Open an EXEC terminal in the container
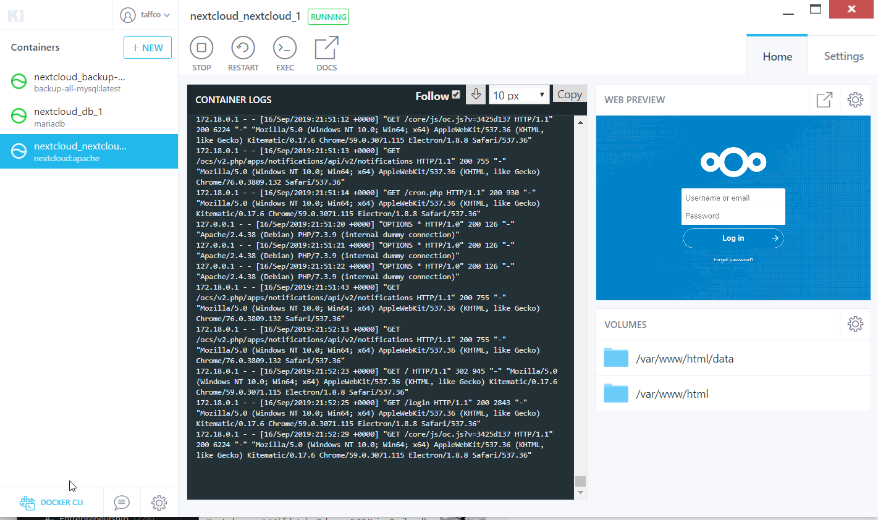The width and height of the screenshot is (878, 520). (x=285, y=48)
